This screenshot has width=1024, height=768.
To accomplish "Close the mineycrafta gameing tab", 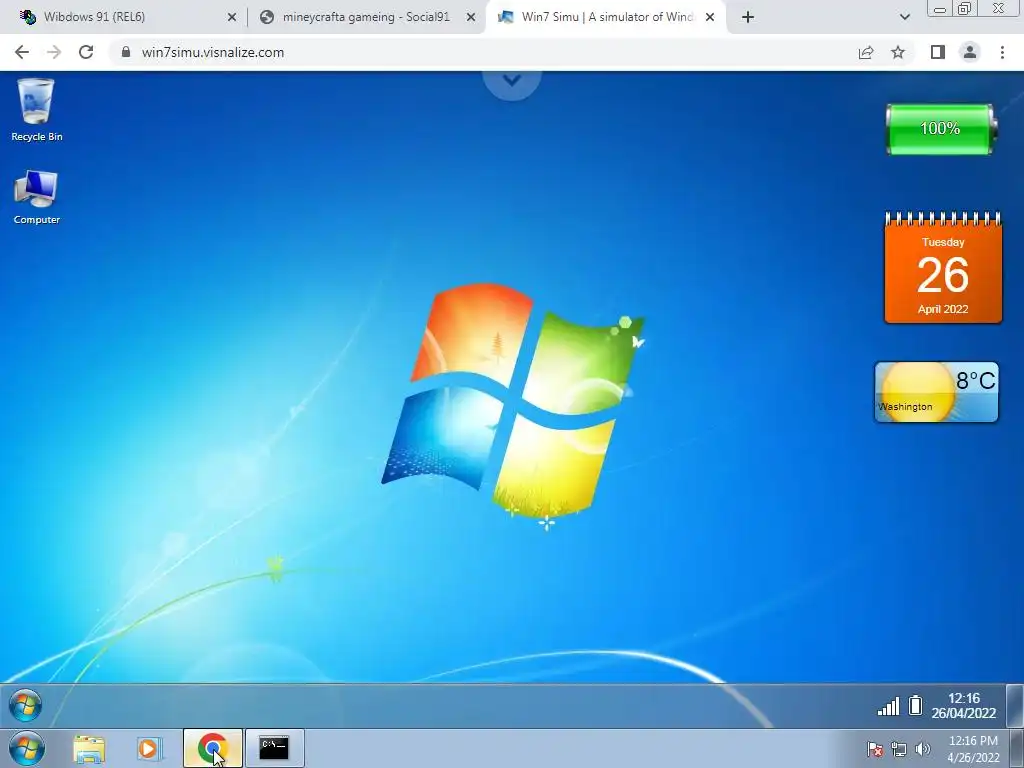I will (471, 18).
